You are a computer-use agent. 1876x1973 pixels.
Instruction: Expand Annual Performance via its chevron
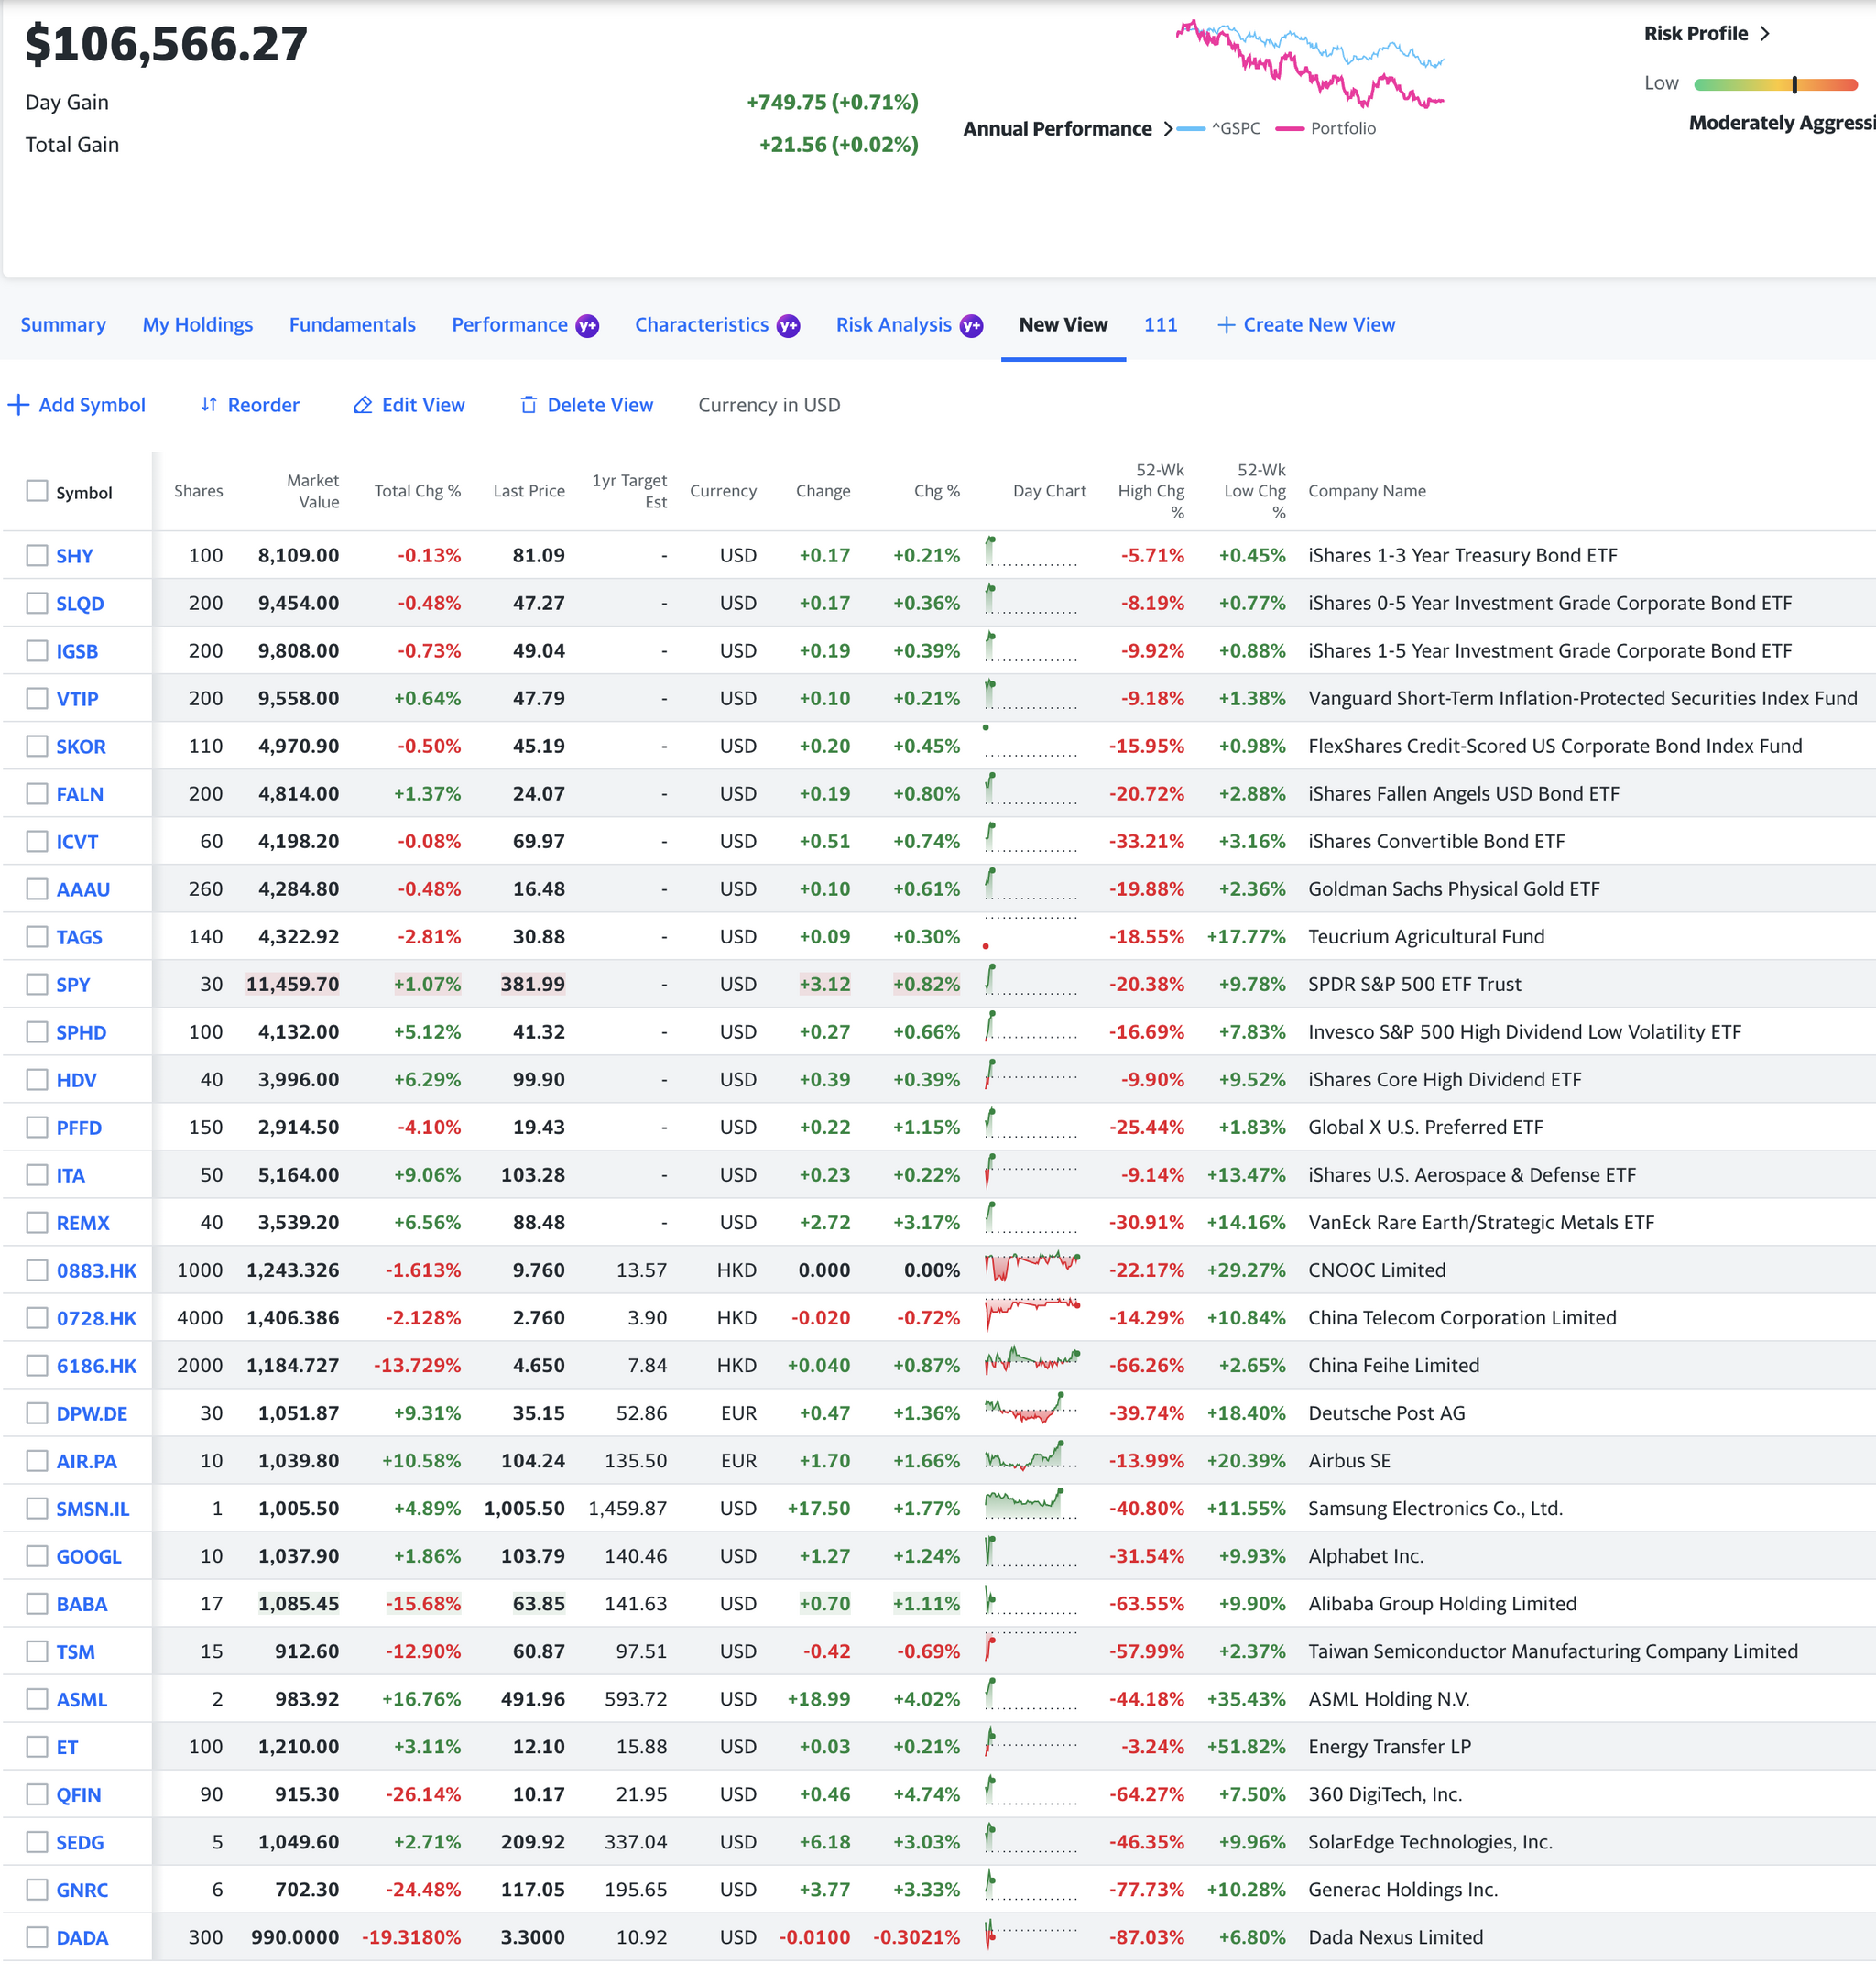1167,129
